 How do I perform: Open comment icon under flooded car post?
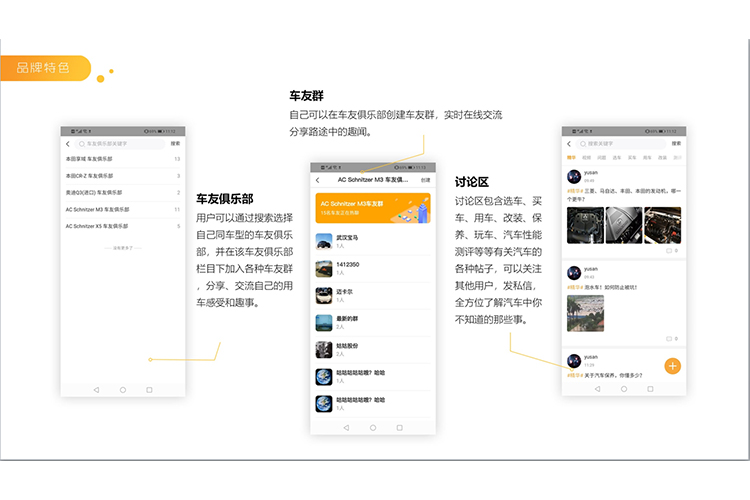tap(669, 339)
